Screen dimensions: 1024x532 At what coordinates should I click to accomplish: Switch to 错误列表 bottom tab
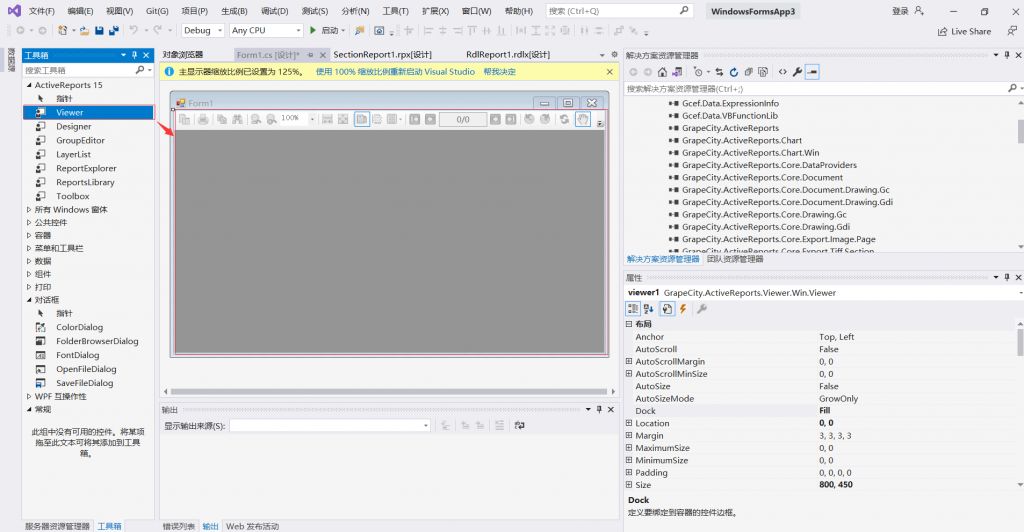[x=178, y=526]
